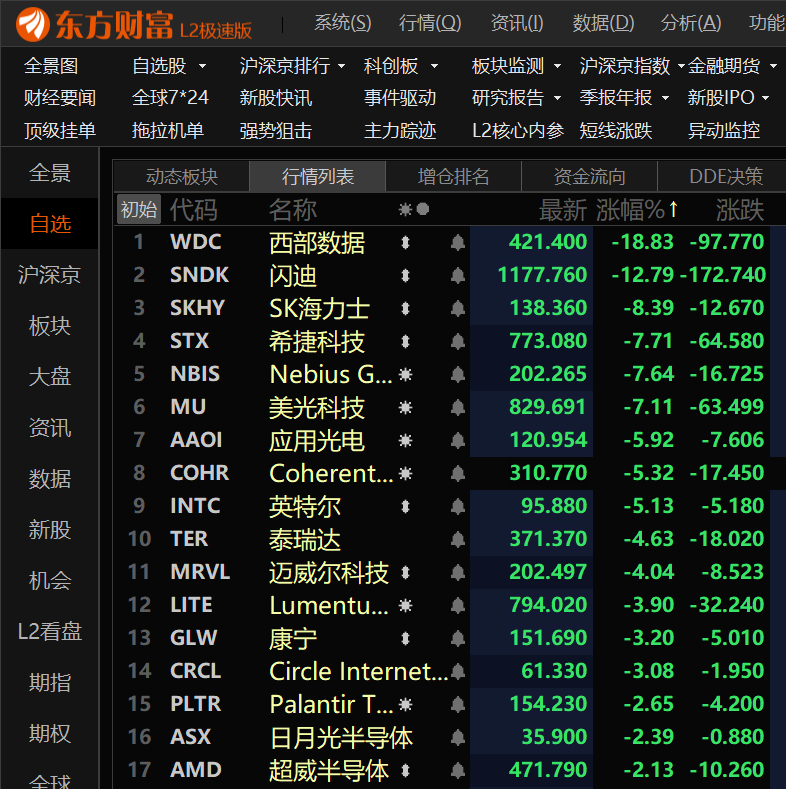Sort by the 最新 column header
The height and width of the screenshot is (789, 786).
click(x=563, y=209)
